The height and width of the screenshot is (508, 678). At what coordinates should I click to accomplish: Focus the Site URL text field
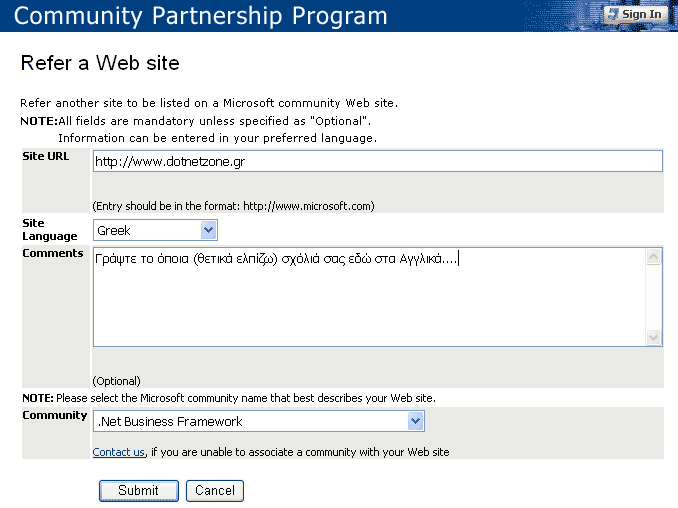tap(377, 161)
